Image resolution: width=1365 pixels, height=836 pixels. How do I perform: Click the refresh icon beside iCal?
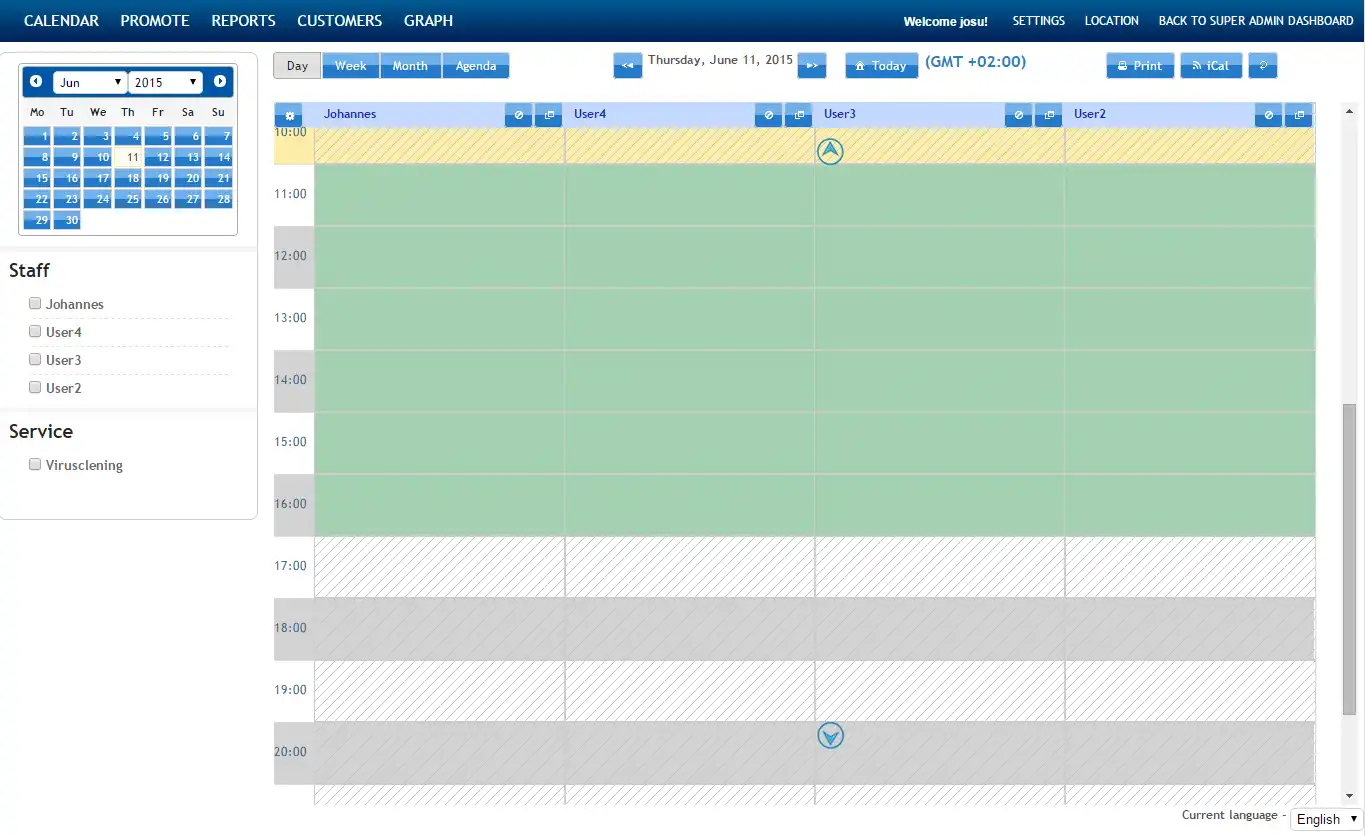[x=1263, y=66]
